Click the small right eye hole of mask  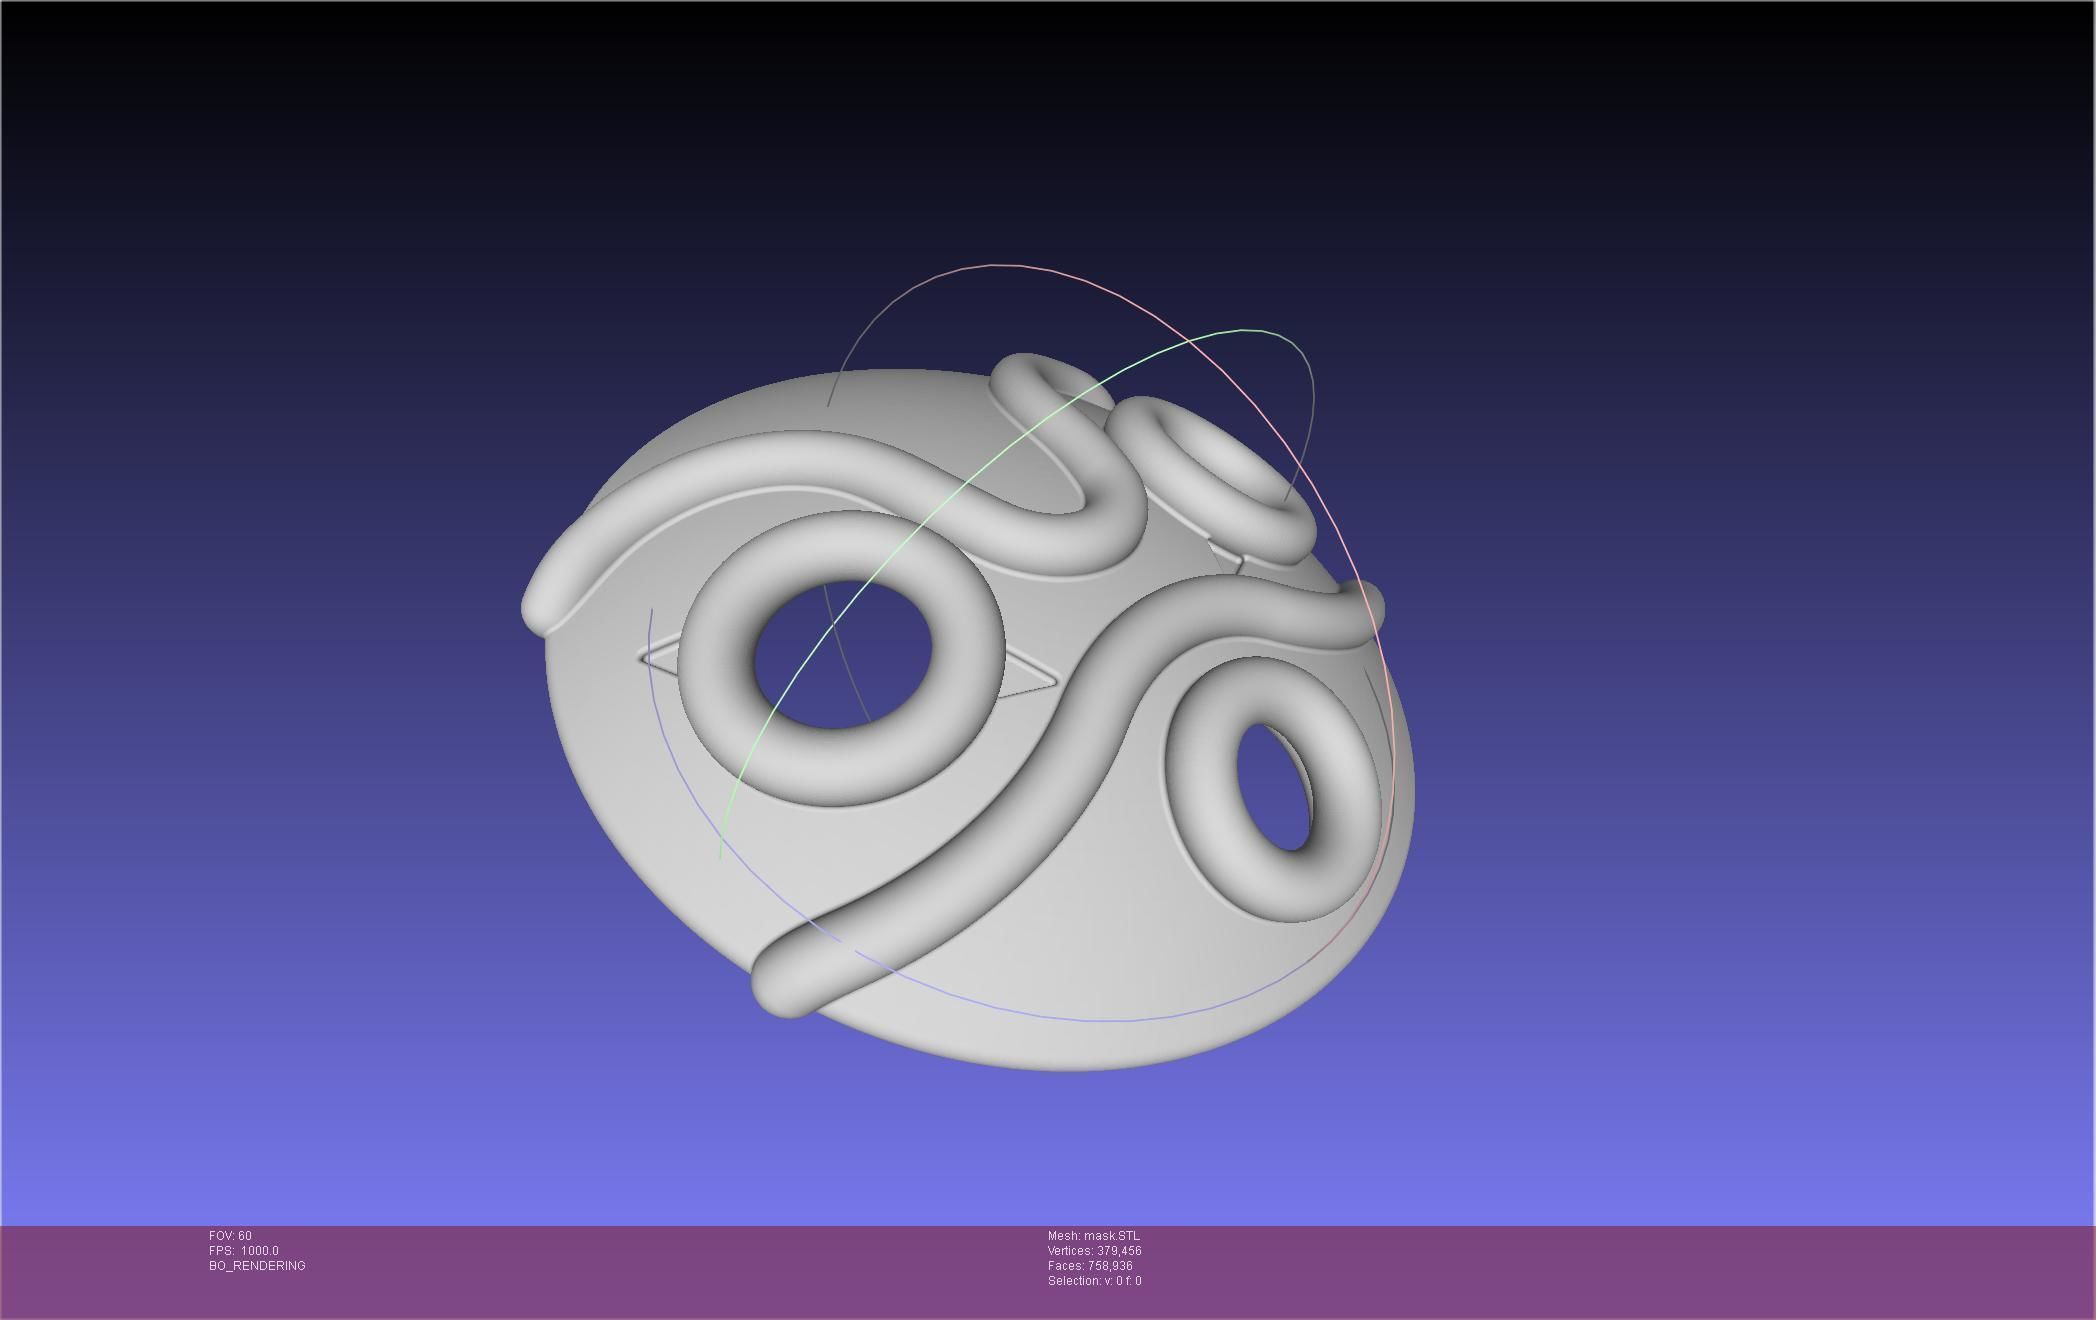(x=1274, y=786)
